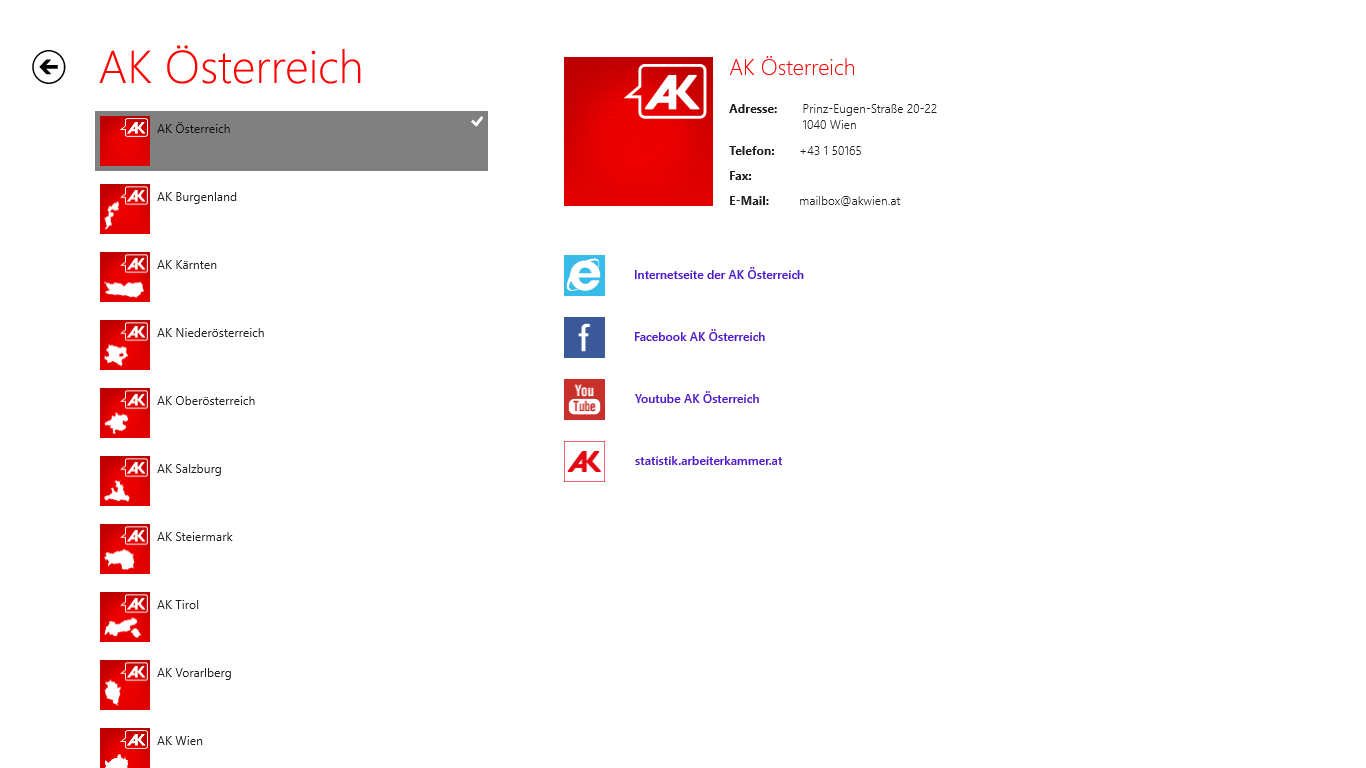
Task: Open Internetseite der AK Österreich link
Action: (x=719, y=275)
